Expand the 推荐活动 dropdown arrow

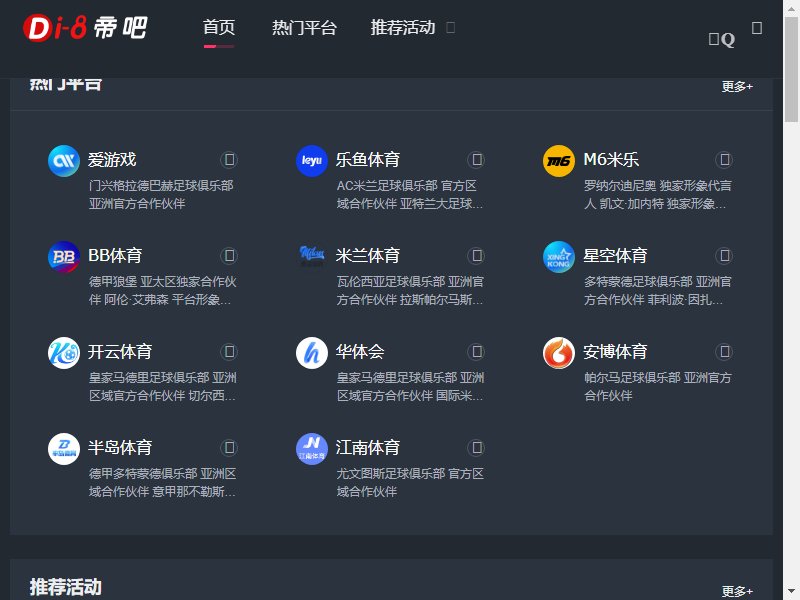pos(451,27)
